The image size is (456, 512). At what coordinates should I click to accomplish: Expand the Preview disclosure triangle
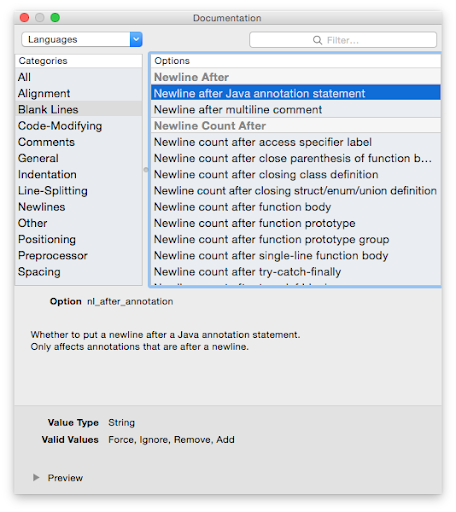coord(36,477)
